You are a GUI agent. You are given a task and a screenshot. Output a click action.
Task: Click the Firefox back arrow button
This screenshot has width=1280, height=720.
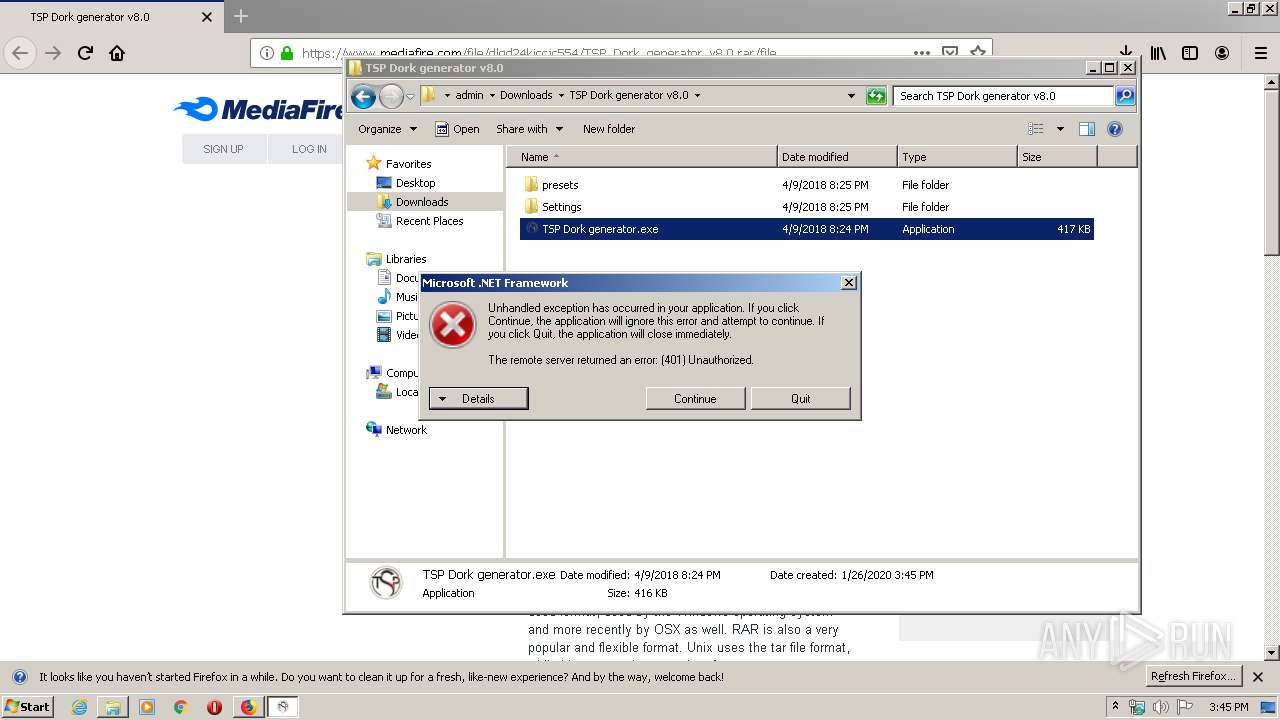(x=20, y=53)
